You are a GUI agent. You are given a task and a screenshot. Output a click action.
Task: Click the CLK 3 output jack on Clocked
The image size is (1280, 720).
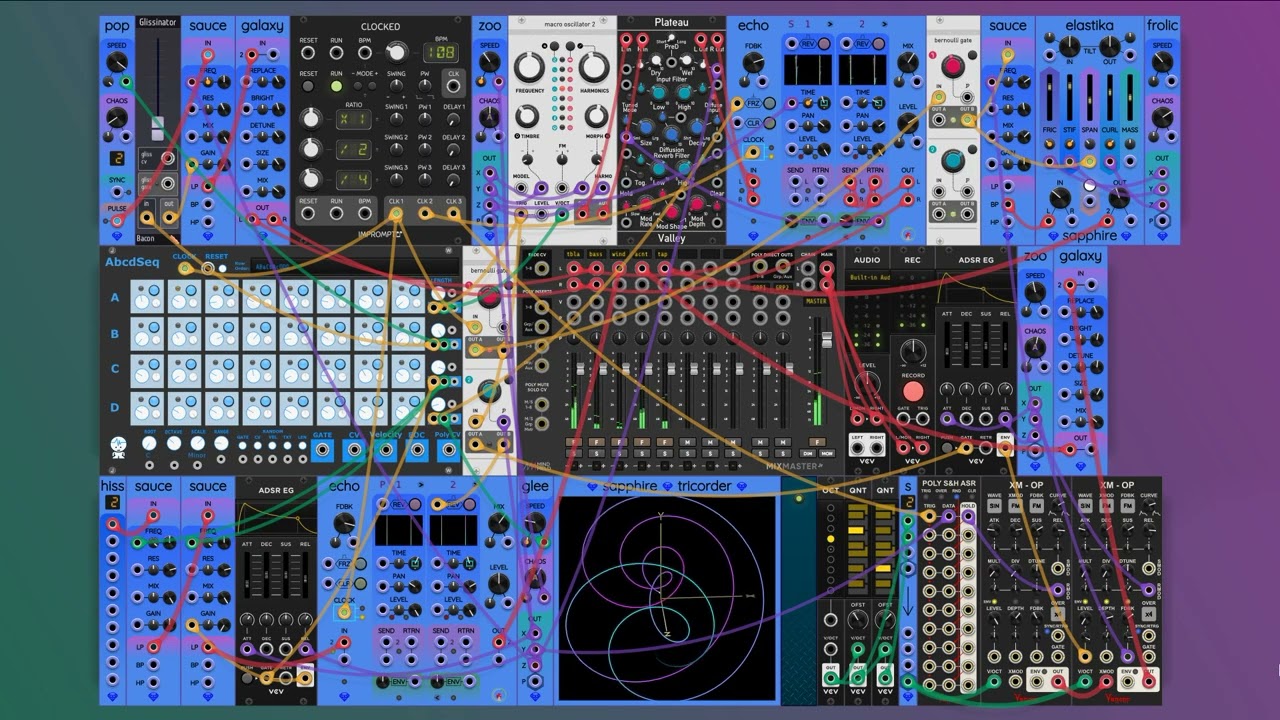454,212
